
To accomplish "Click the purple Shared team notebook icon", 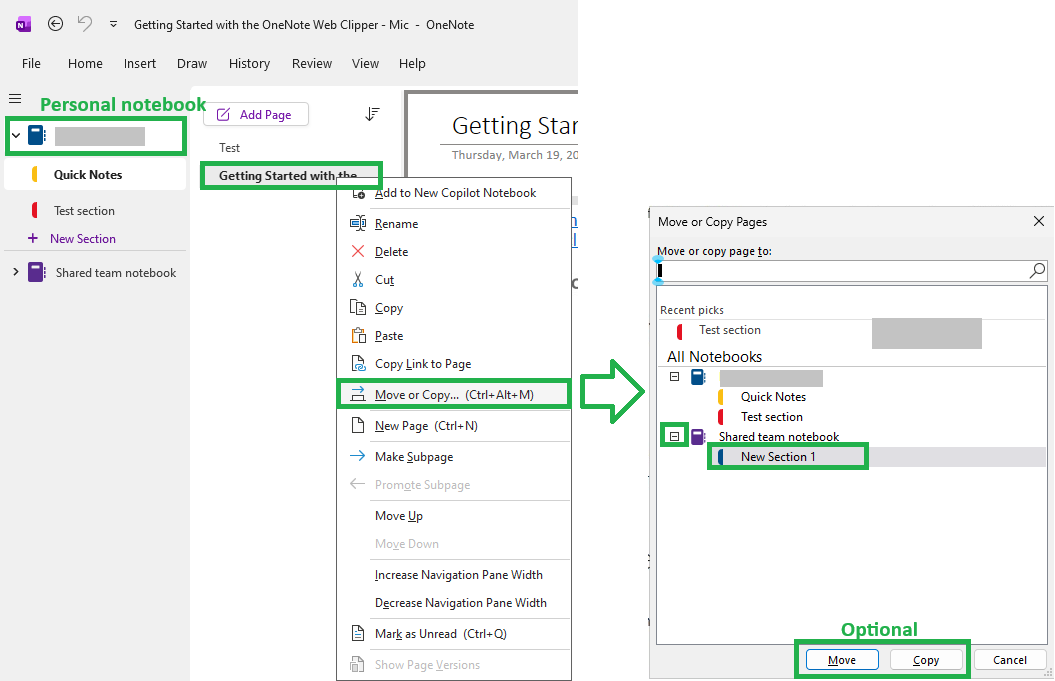I will coord(36,272).
